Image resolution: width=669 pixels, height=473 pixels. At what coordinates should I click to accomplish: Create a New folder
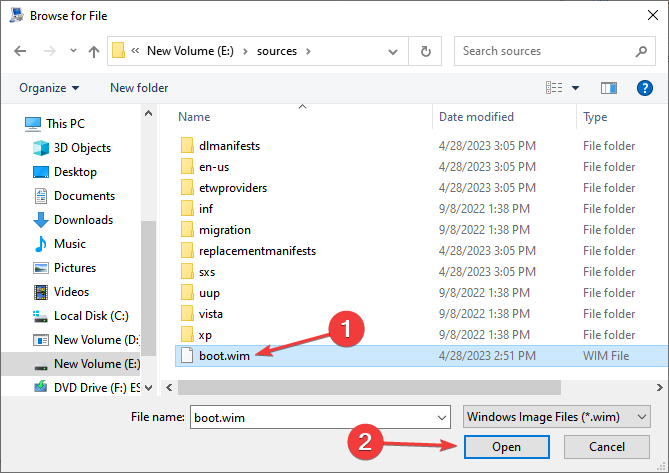139,88
